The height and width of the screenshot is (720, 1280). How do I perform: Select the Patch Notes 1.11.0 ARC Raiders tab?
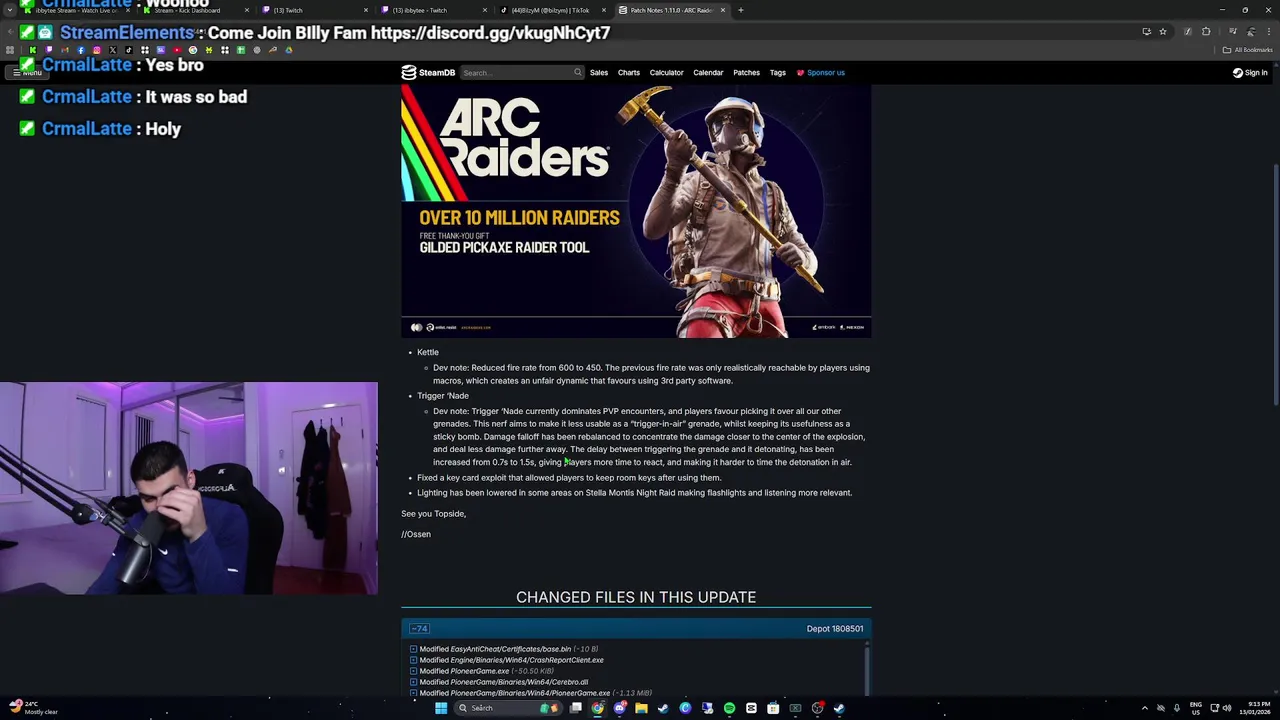(x=670, y=10)
